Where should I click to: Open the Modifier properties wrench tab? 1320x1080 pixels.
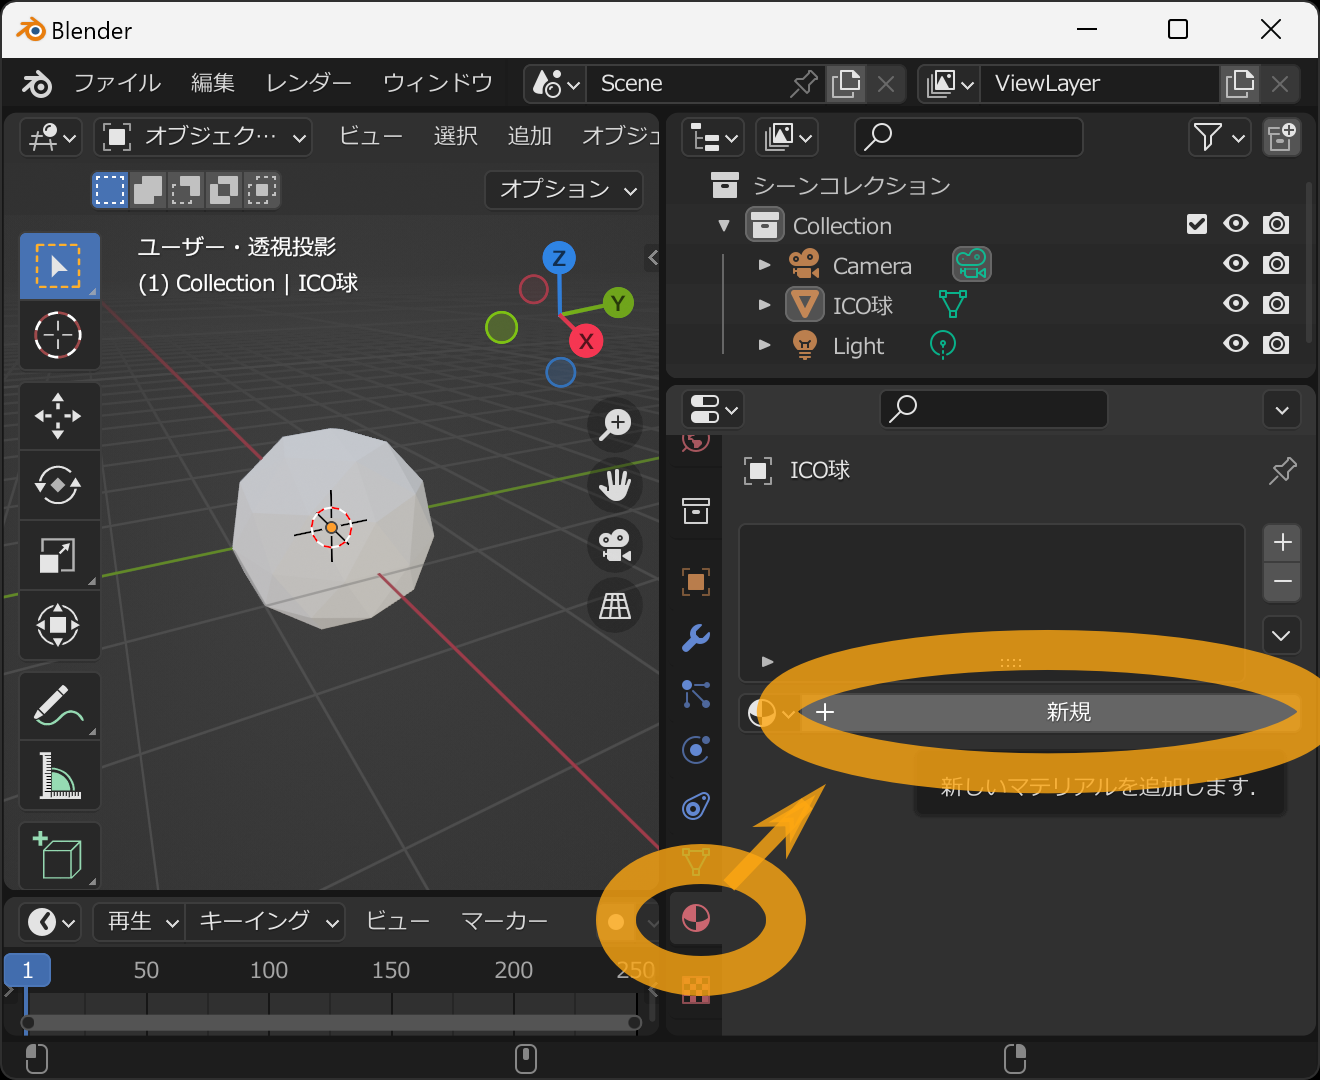(696, 637)
